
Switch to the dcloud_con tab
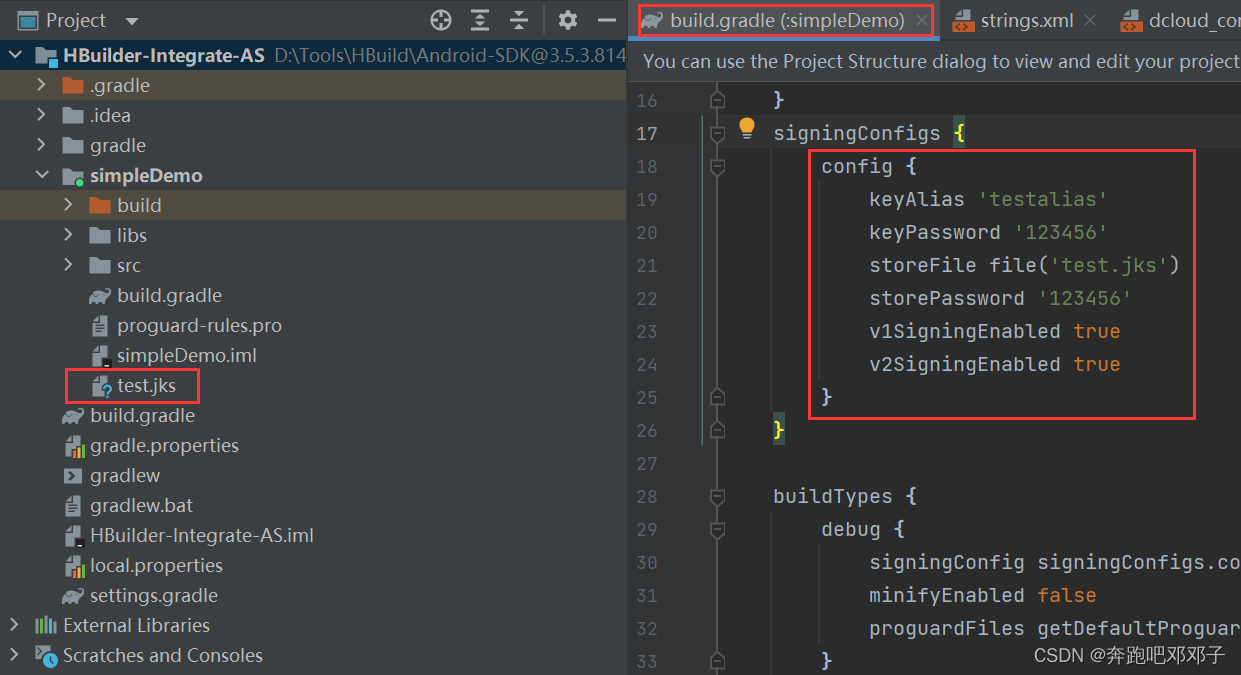[x=1181, y=20]
